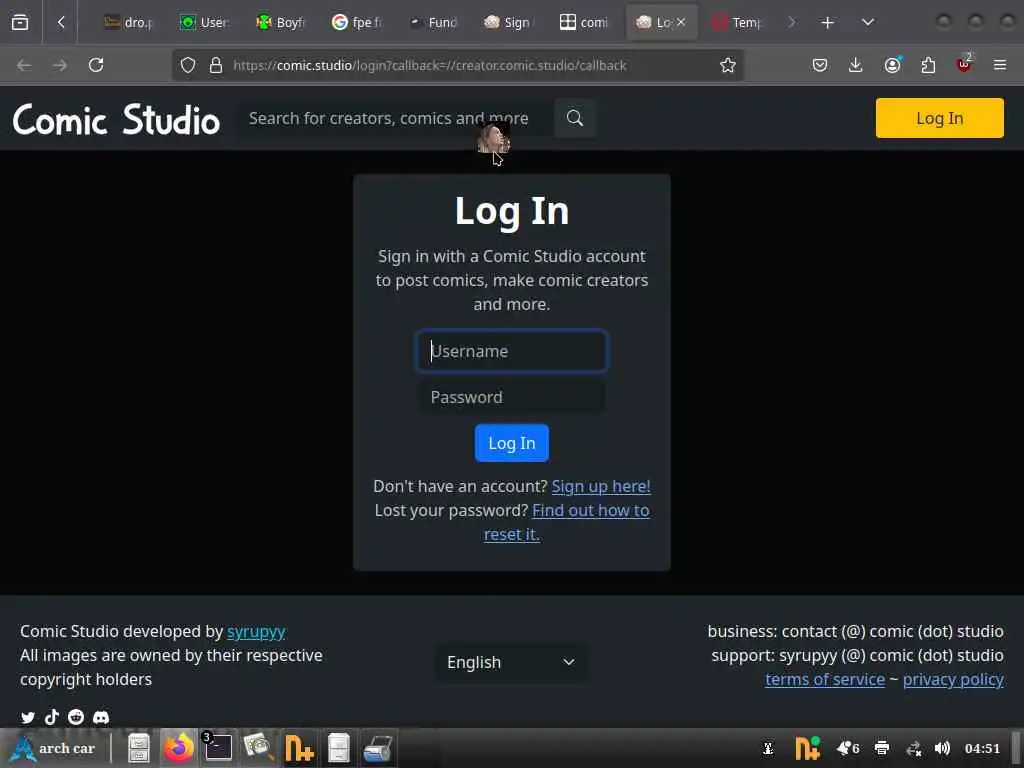1024x768 pixels.
Task: View site security padlock info
Action: tap(216, 65)
